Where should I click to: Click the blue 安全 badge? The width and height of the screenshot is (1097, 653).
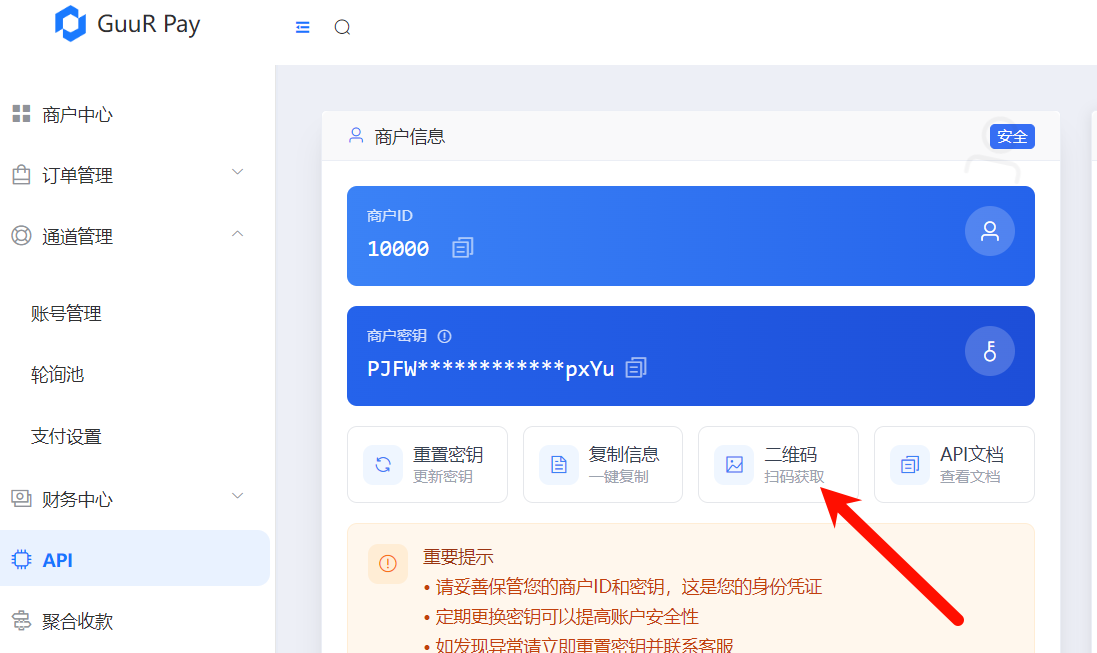[x=1011, y=136]
